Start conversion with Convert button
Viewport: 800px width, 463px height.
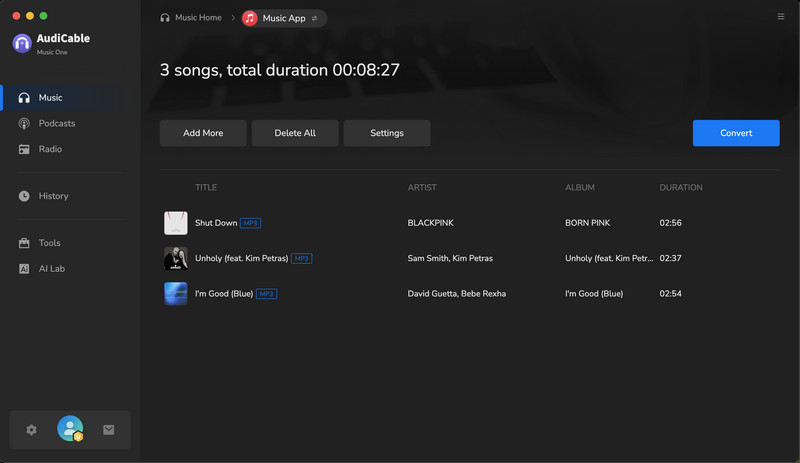coord(736,133)
